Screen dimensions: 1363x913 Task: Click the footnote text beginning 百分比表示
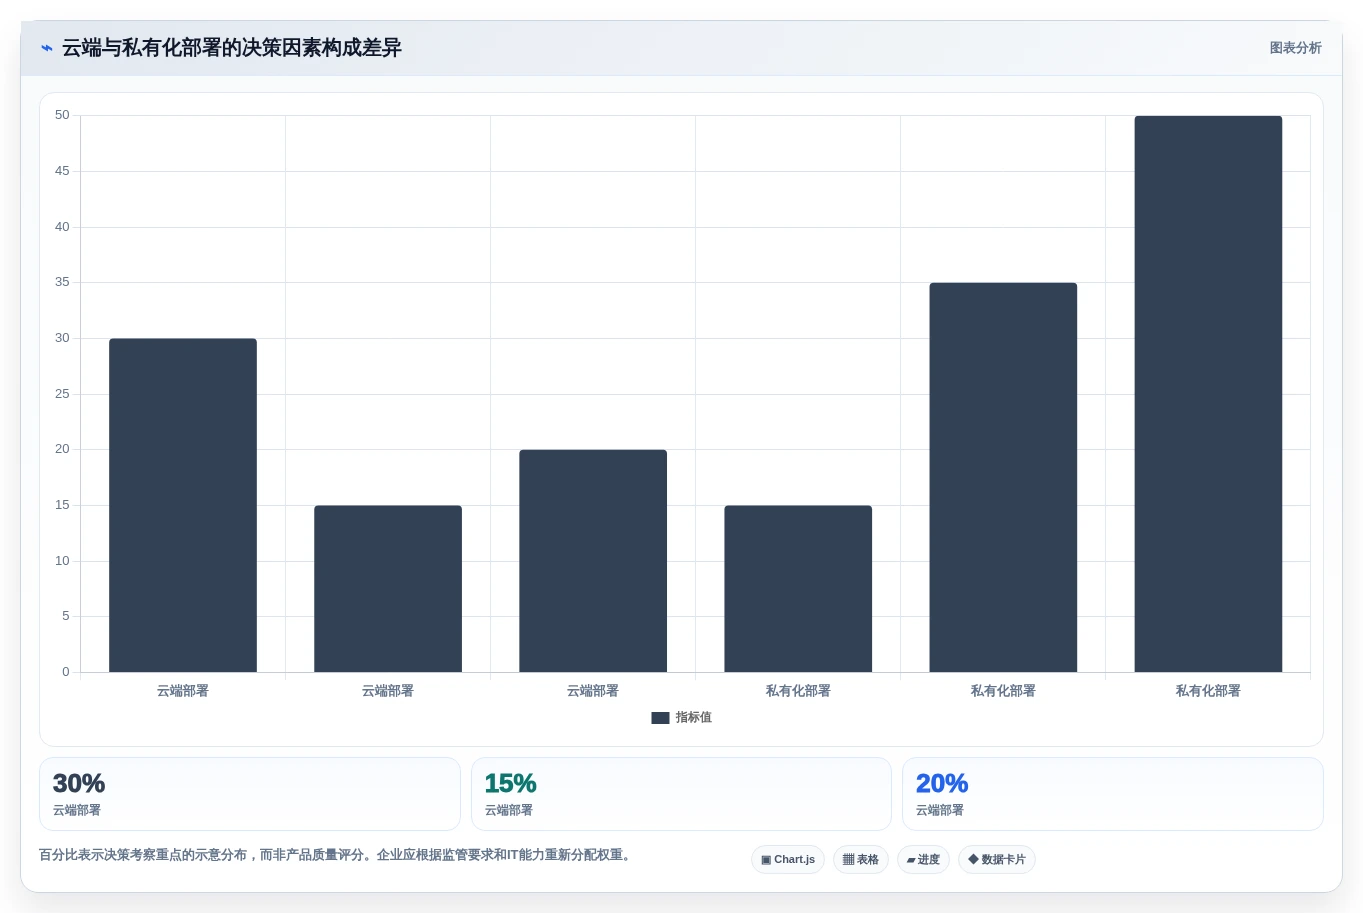coord(337,855)
